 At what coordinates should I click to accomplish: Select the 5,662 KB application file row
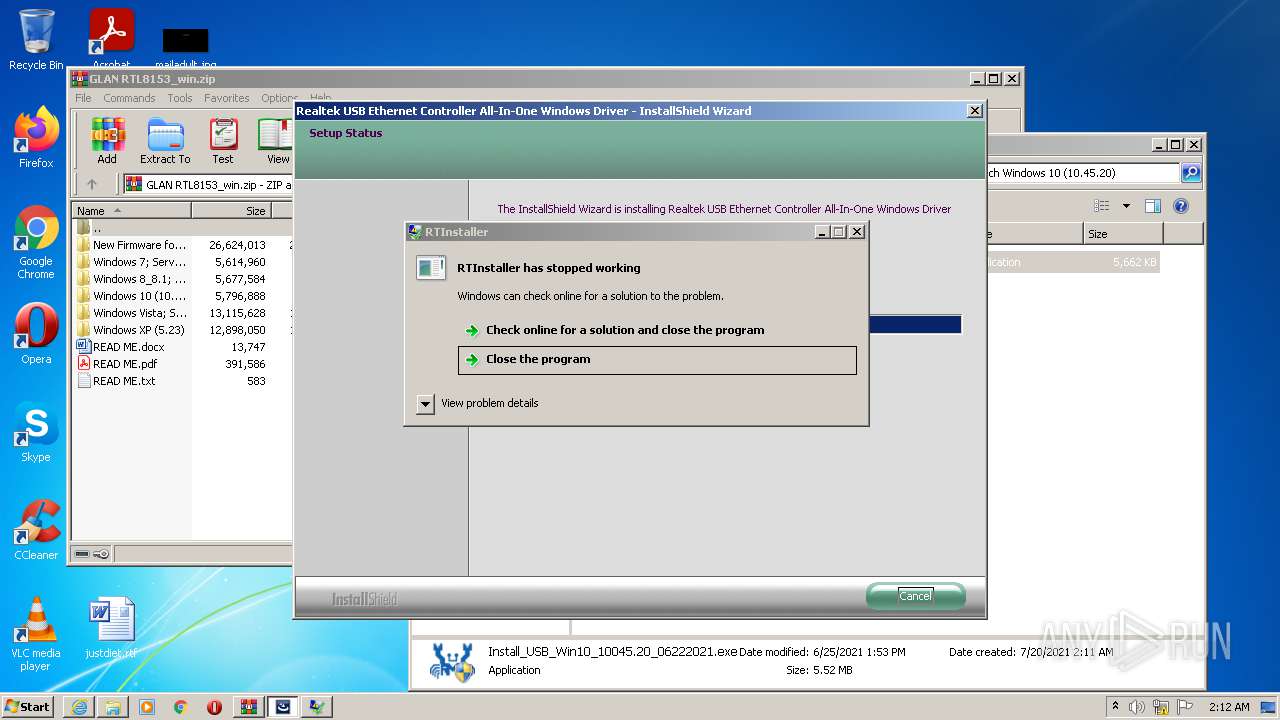point(1073,262)
